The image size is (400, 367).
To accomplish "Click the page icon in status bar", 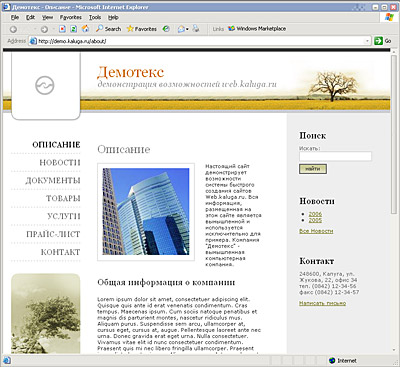I will (7, 361).
